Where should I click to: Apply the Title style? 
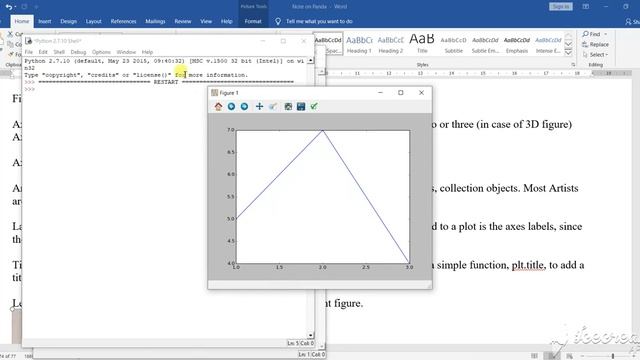tap(422, 44)
